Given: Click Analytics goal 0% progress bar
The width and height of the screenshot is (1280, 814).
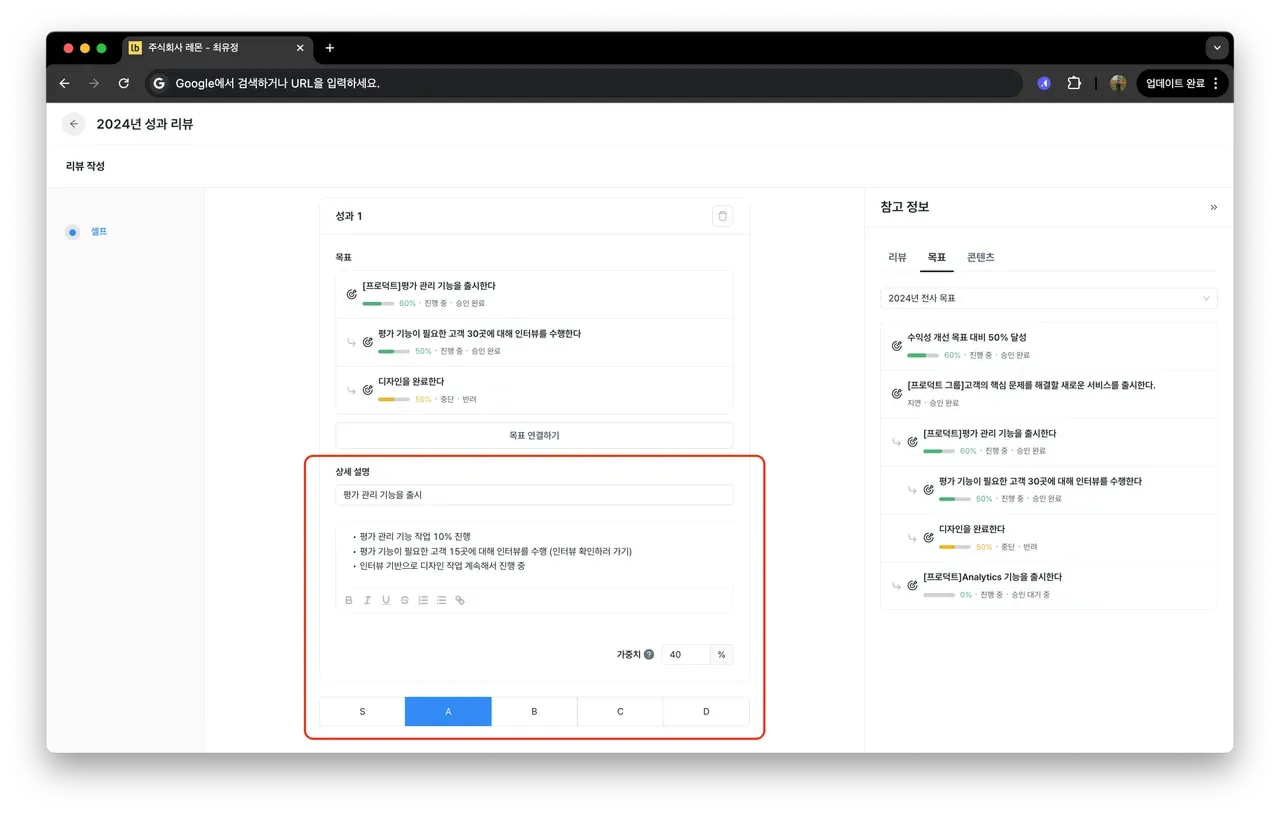Looking at the screenshot, I should tap(938, 595).
